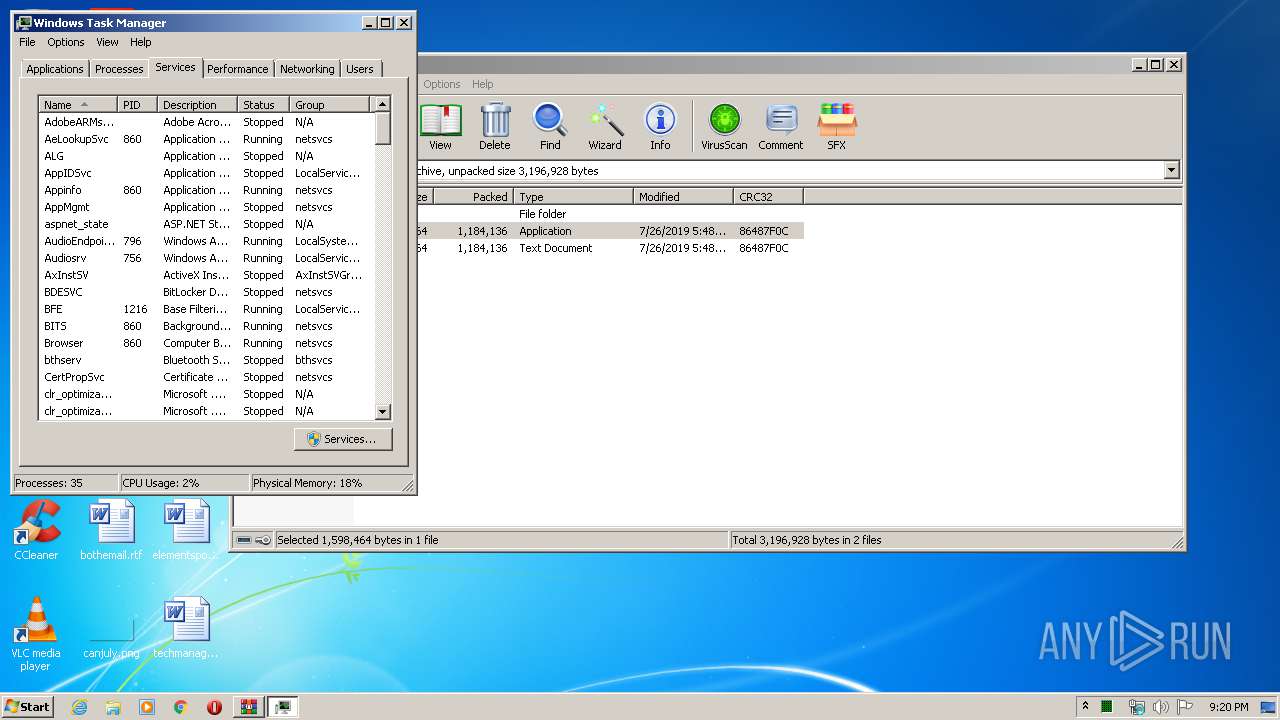
Task: Sort services by Description column
Action: point(198,105)
